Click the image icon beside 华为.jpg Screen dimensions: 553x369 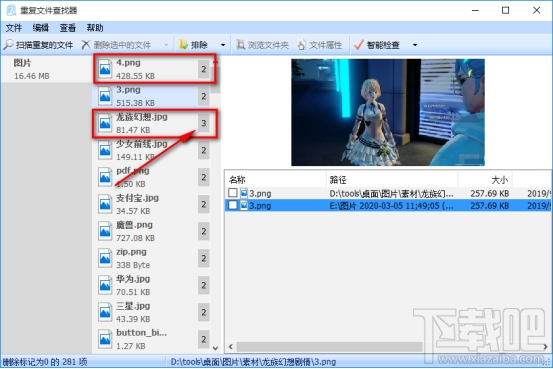[x=105, y=285]
